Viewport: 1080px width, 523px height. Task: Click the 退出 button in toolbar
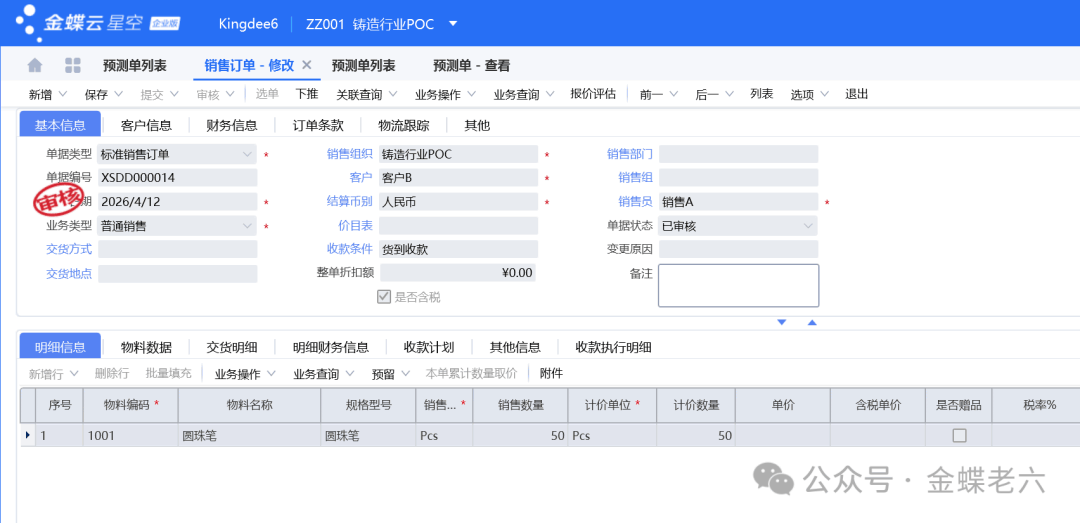tap(857, 94)
